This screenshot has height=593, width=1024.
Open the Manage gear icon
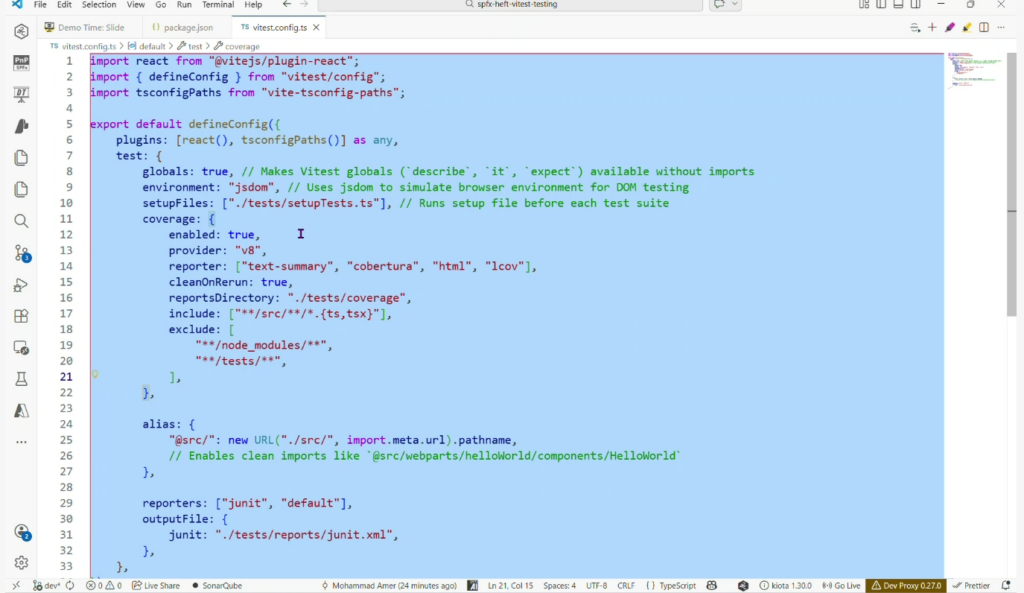tap(21, 563)
